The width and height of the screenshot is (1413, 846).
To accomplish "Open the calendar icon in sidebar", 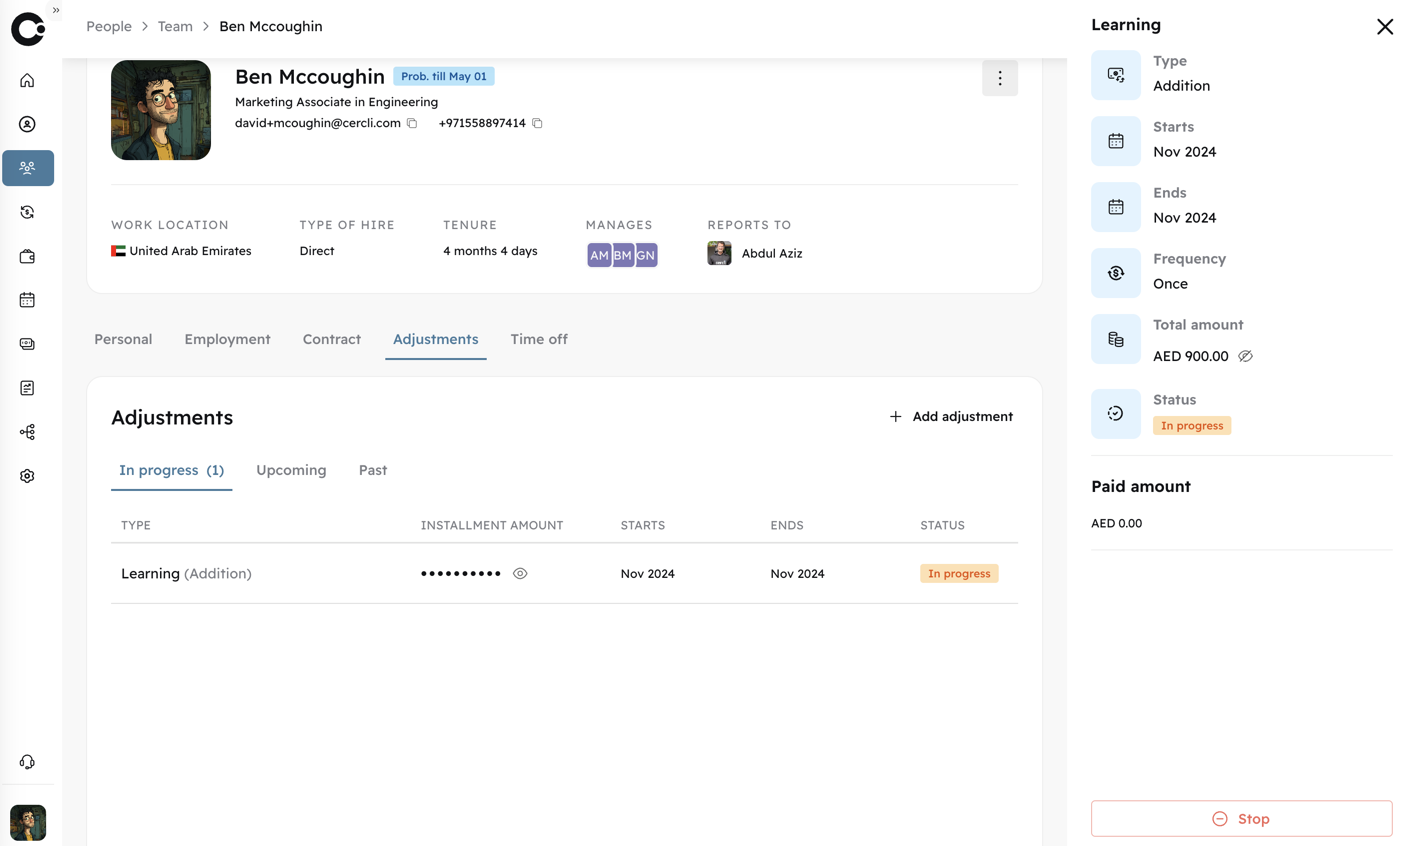I will (x=27, y=300).
